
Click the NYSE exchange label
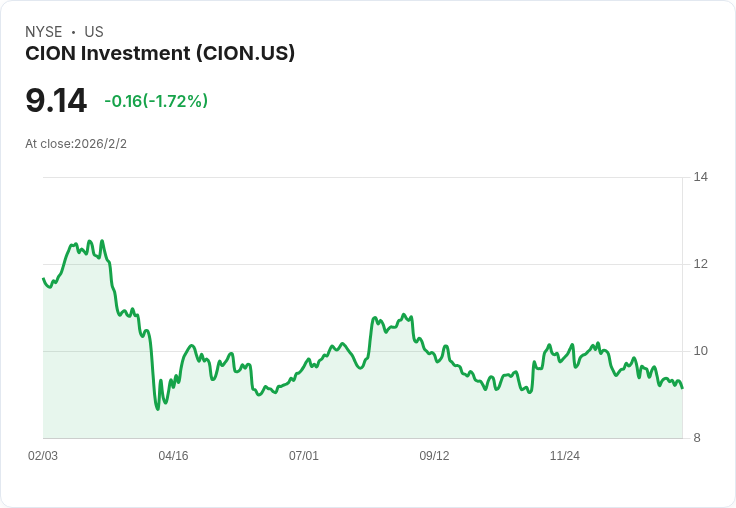(x=43, y=32)
